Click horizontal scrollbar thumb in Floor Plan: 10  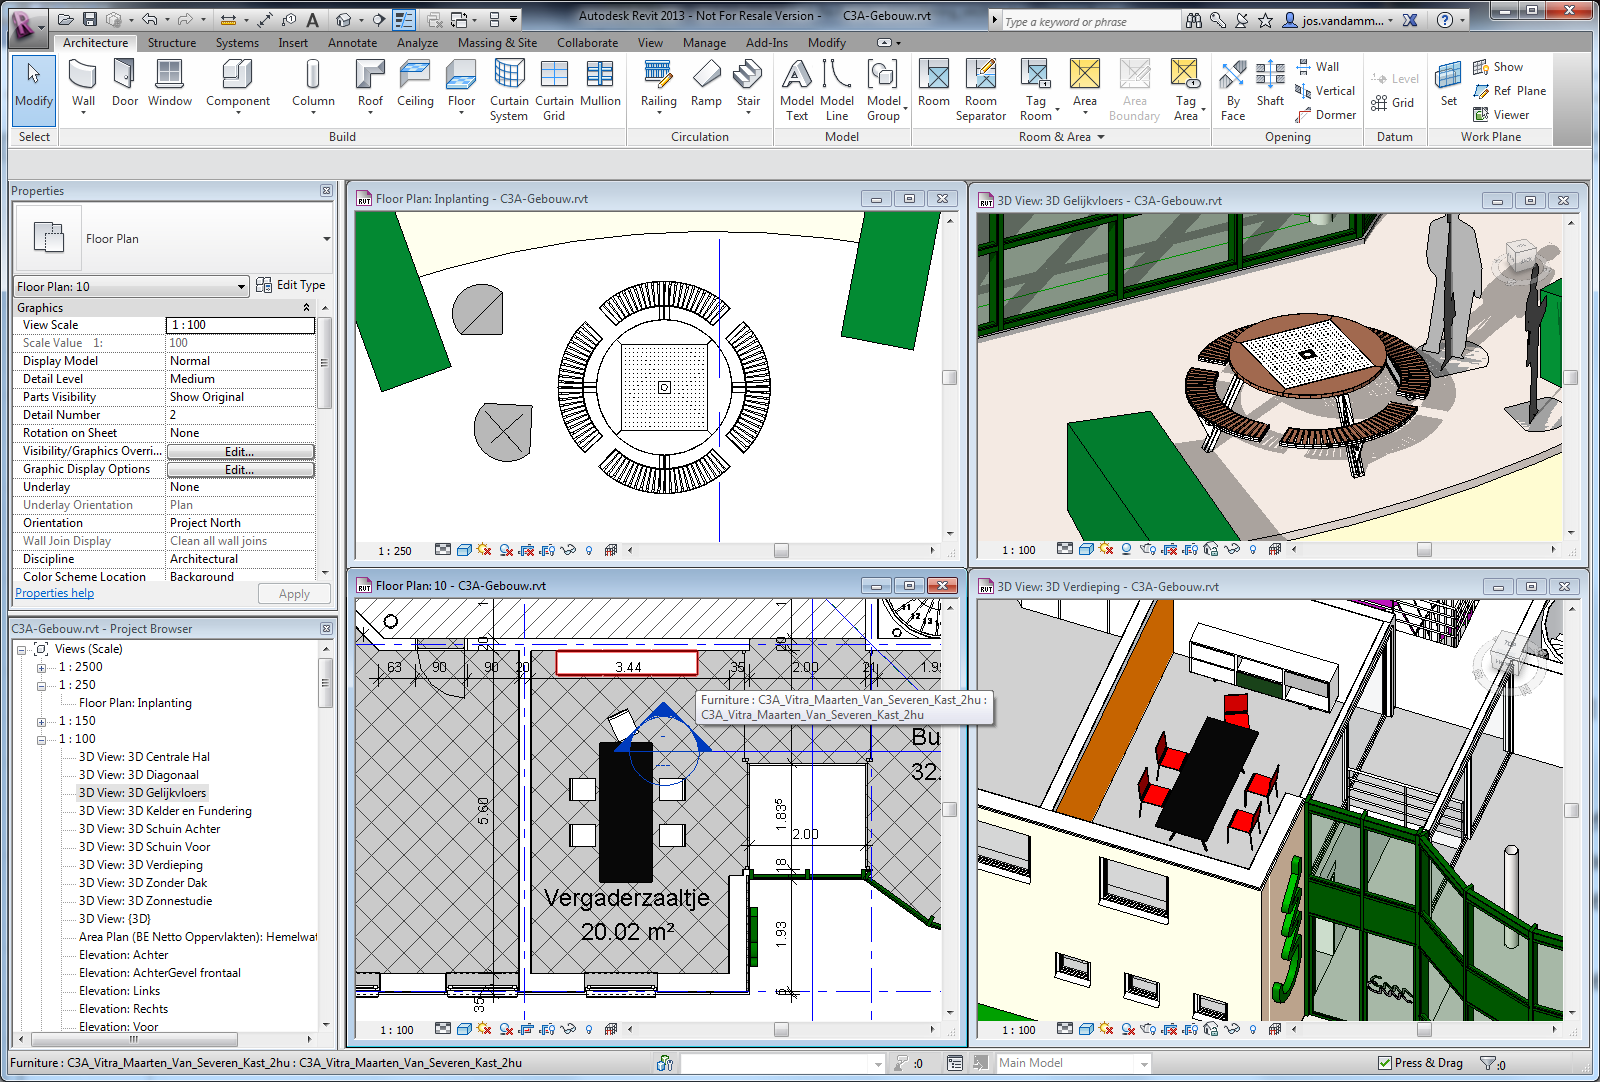click(x=781, y=1029)
